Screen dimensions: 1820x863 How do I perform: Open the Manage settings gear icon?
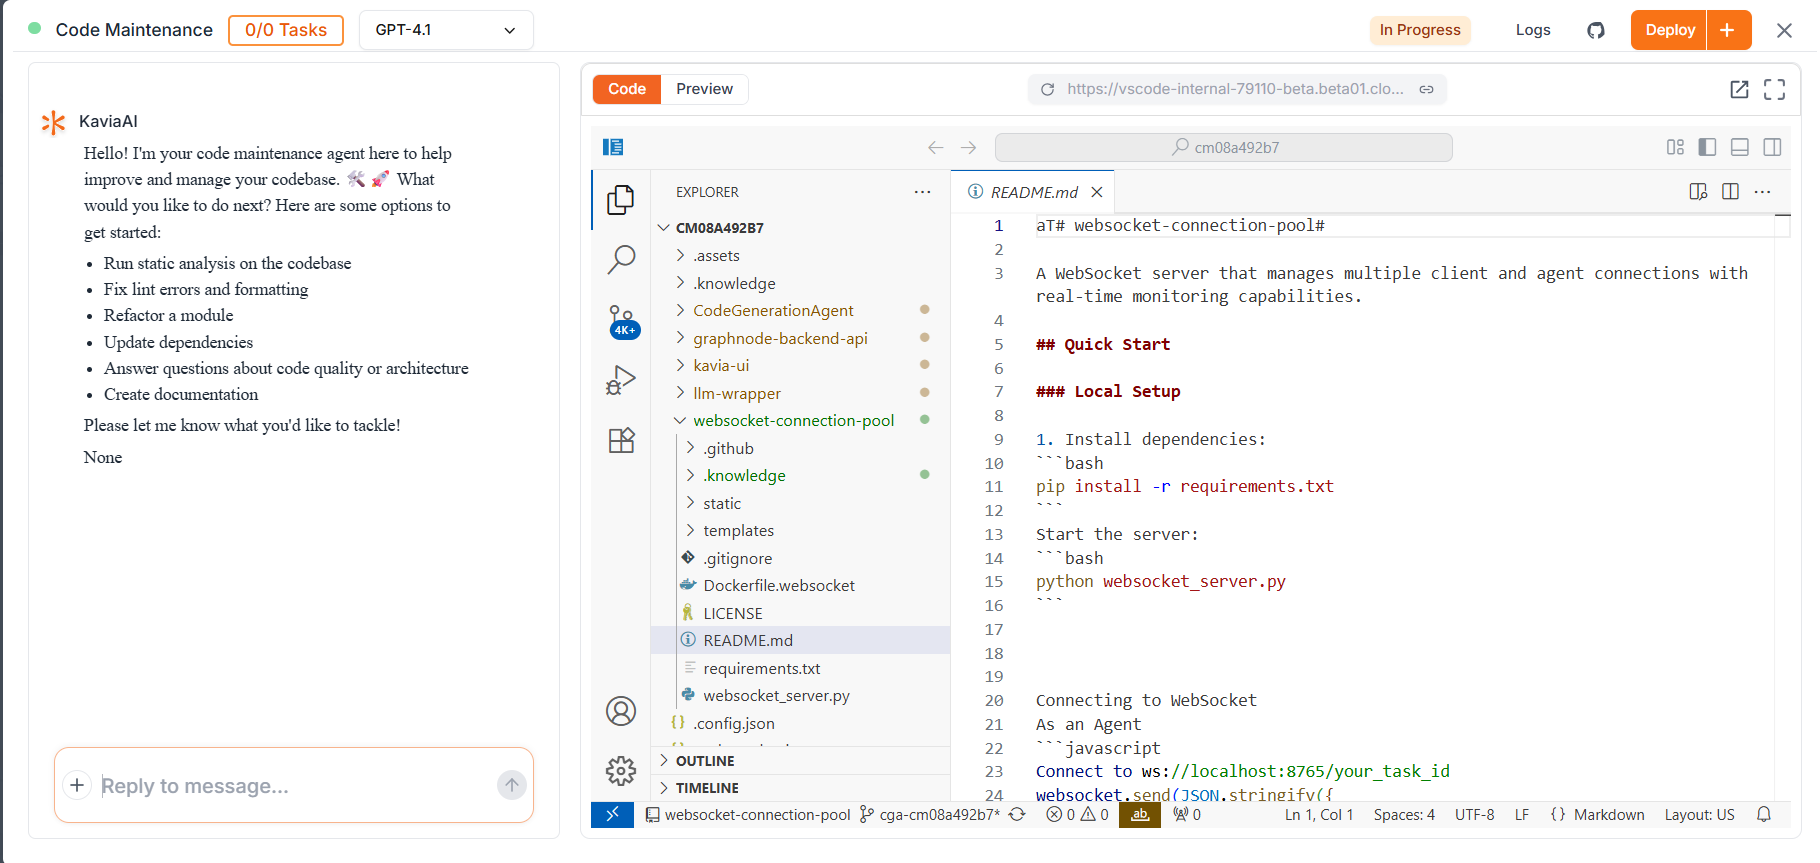point(621,770)
